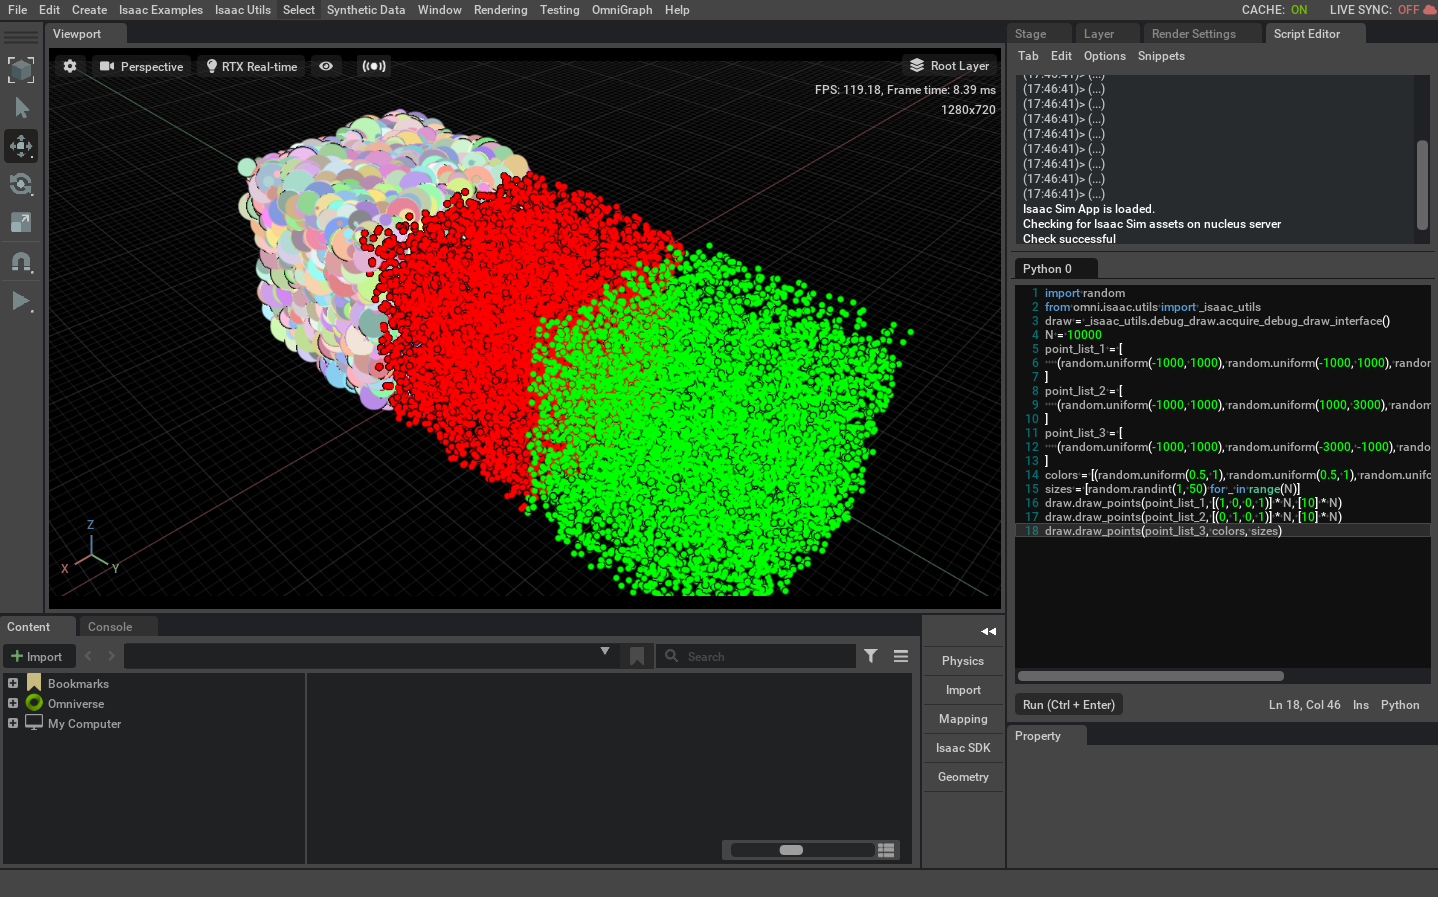The height and width of the screenshot is (897, 1438).
Task: Go back in content browser
Action: click(88, 656)
